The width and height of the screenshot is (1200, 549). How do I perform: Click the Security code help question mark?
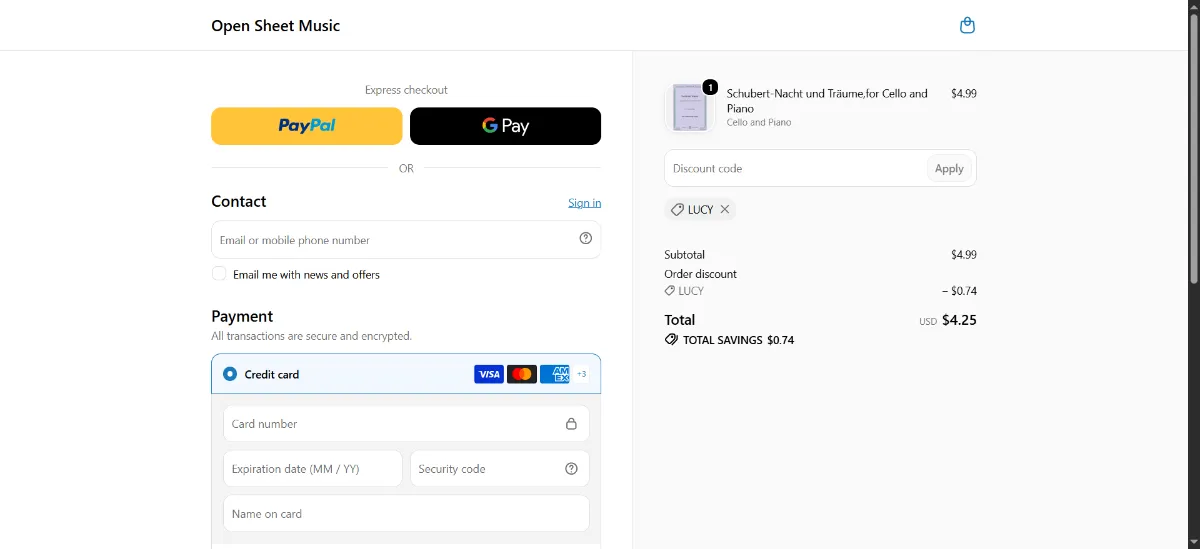coord(572,469)
